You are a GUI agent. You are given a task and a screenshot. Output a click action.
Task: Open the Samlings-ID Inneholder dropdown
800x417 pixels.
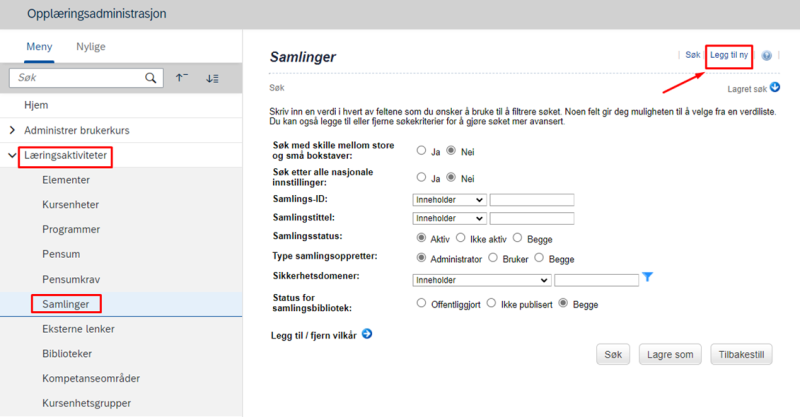(x=449, y=200)
